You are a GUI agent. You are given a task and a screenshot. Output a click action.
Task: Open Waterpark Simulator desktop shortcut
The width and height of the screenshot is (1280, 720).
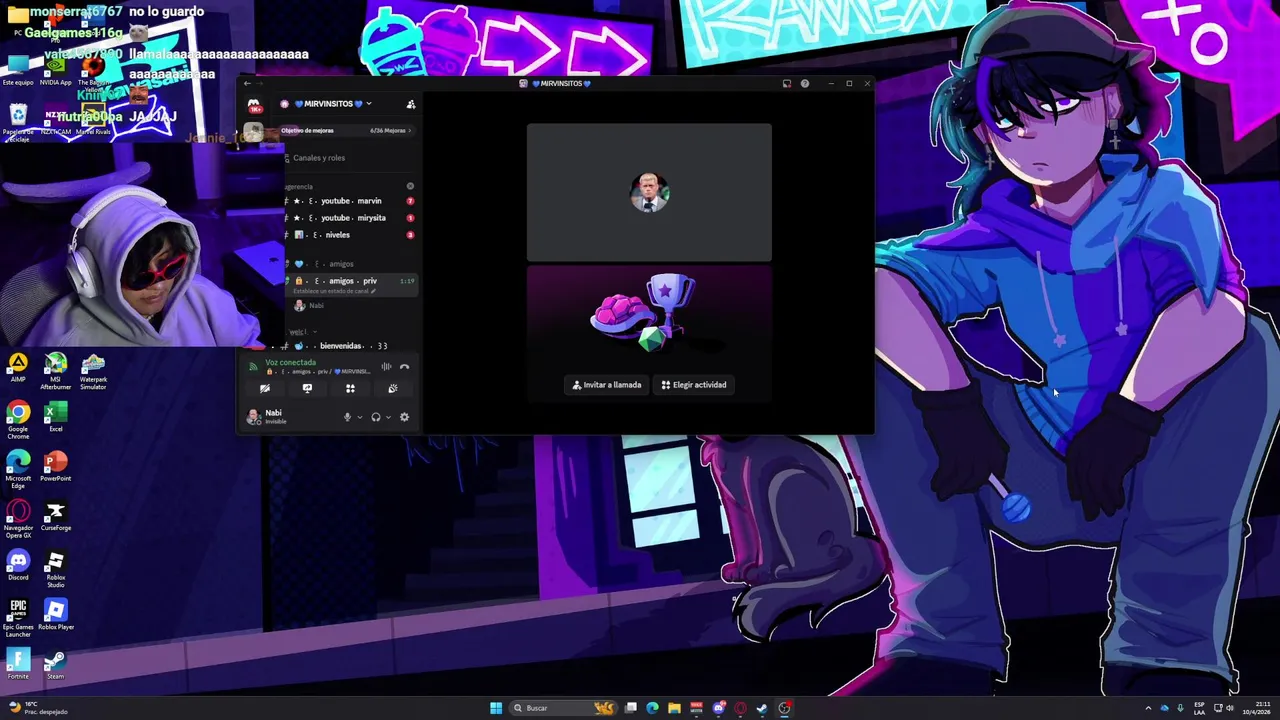93,370
